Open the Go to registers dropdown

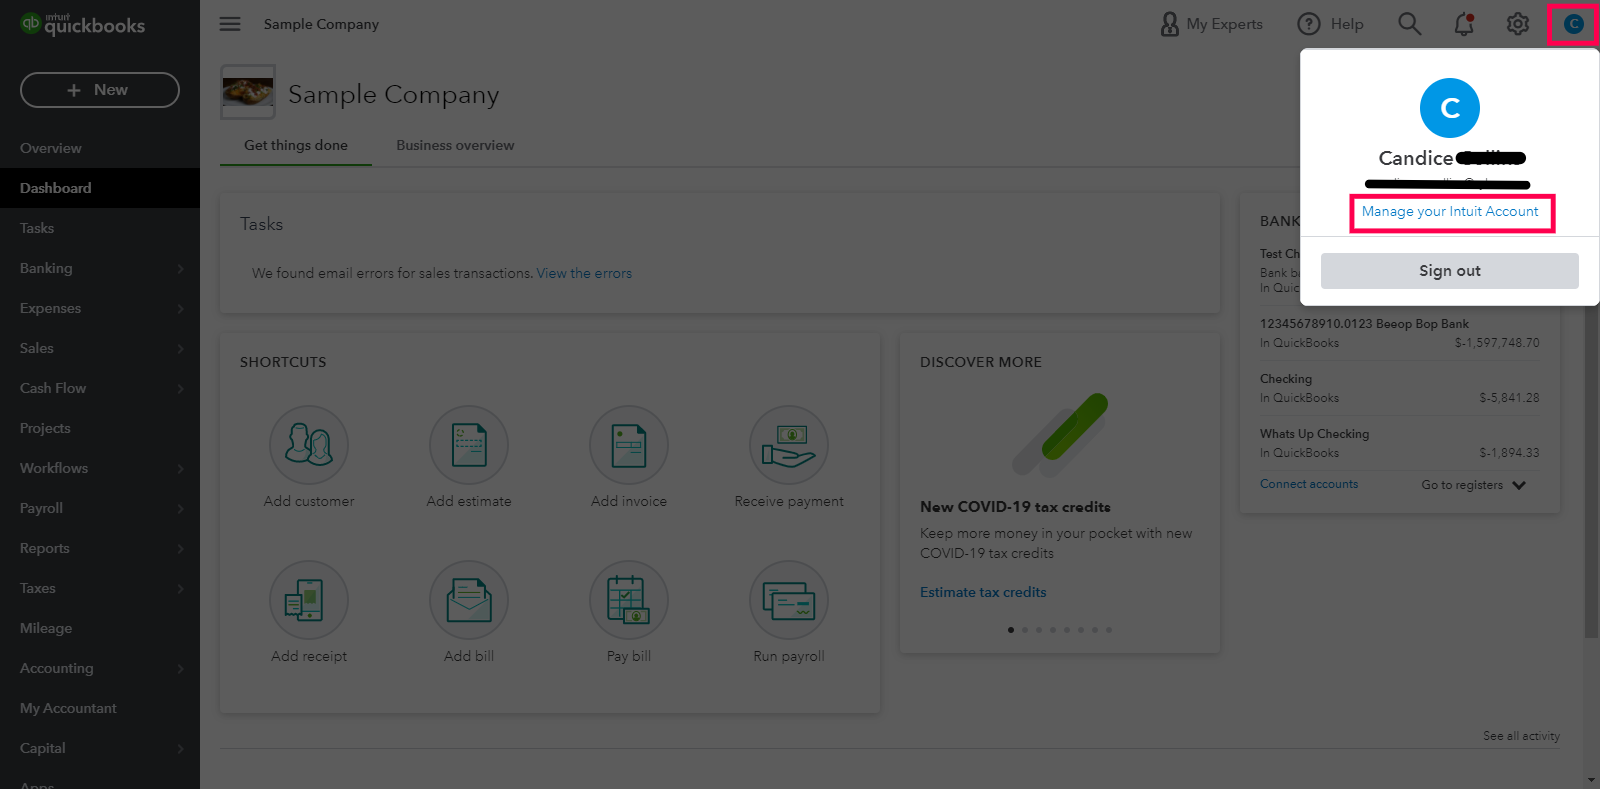tap(1474, 485)
